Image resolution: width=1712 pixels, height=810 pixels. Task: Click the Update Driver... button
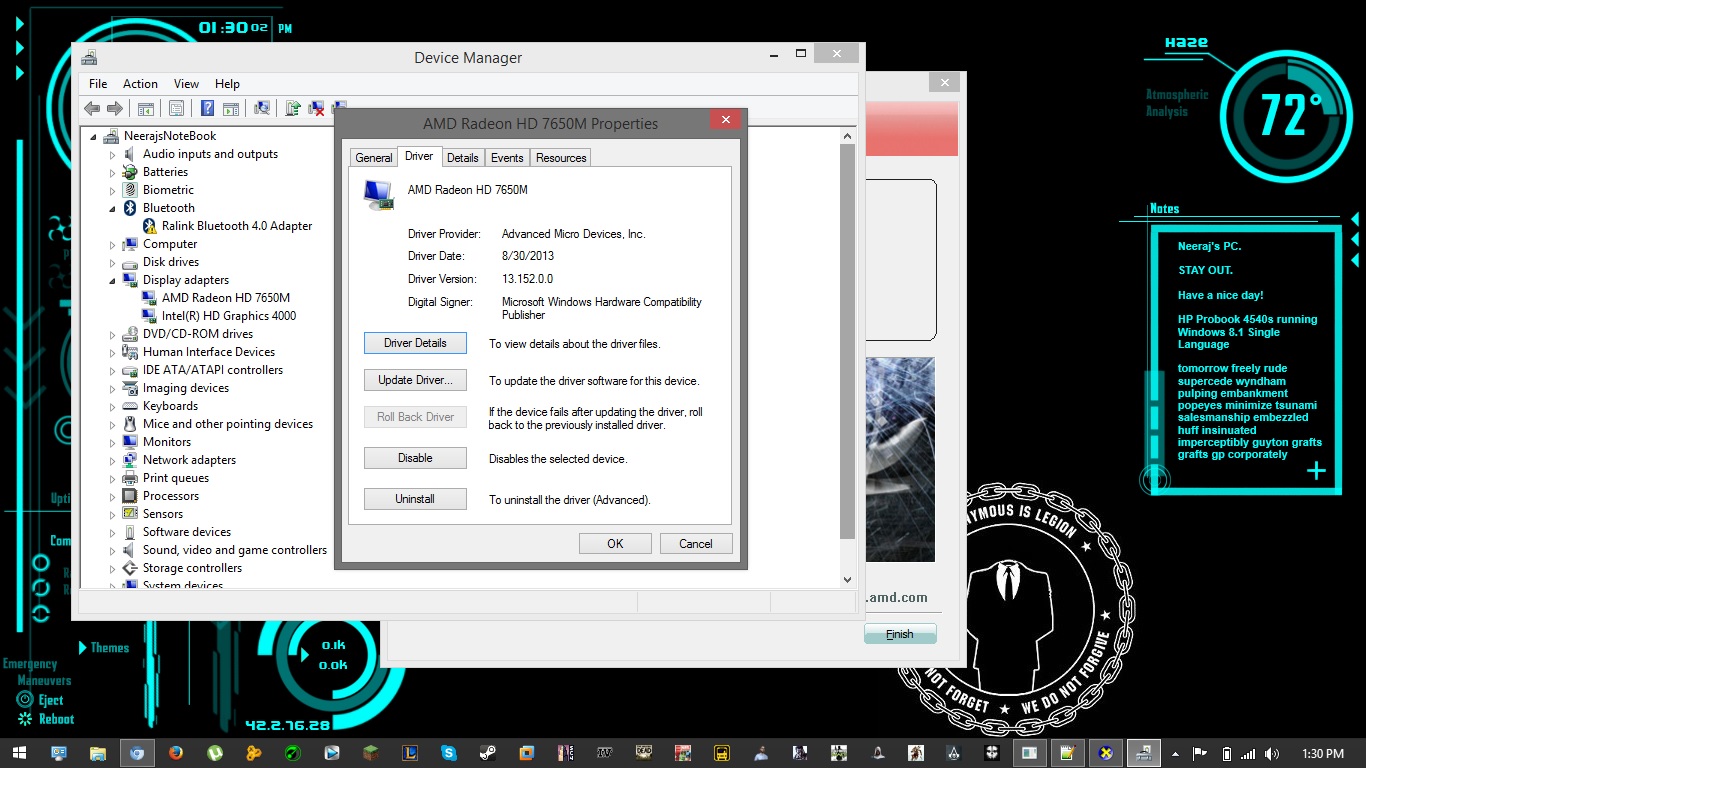click(415, 380)
